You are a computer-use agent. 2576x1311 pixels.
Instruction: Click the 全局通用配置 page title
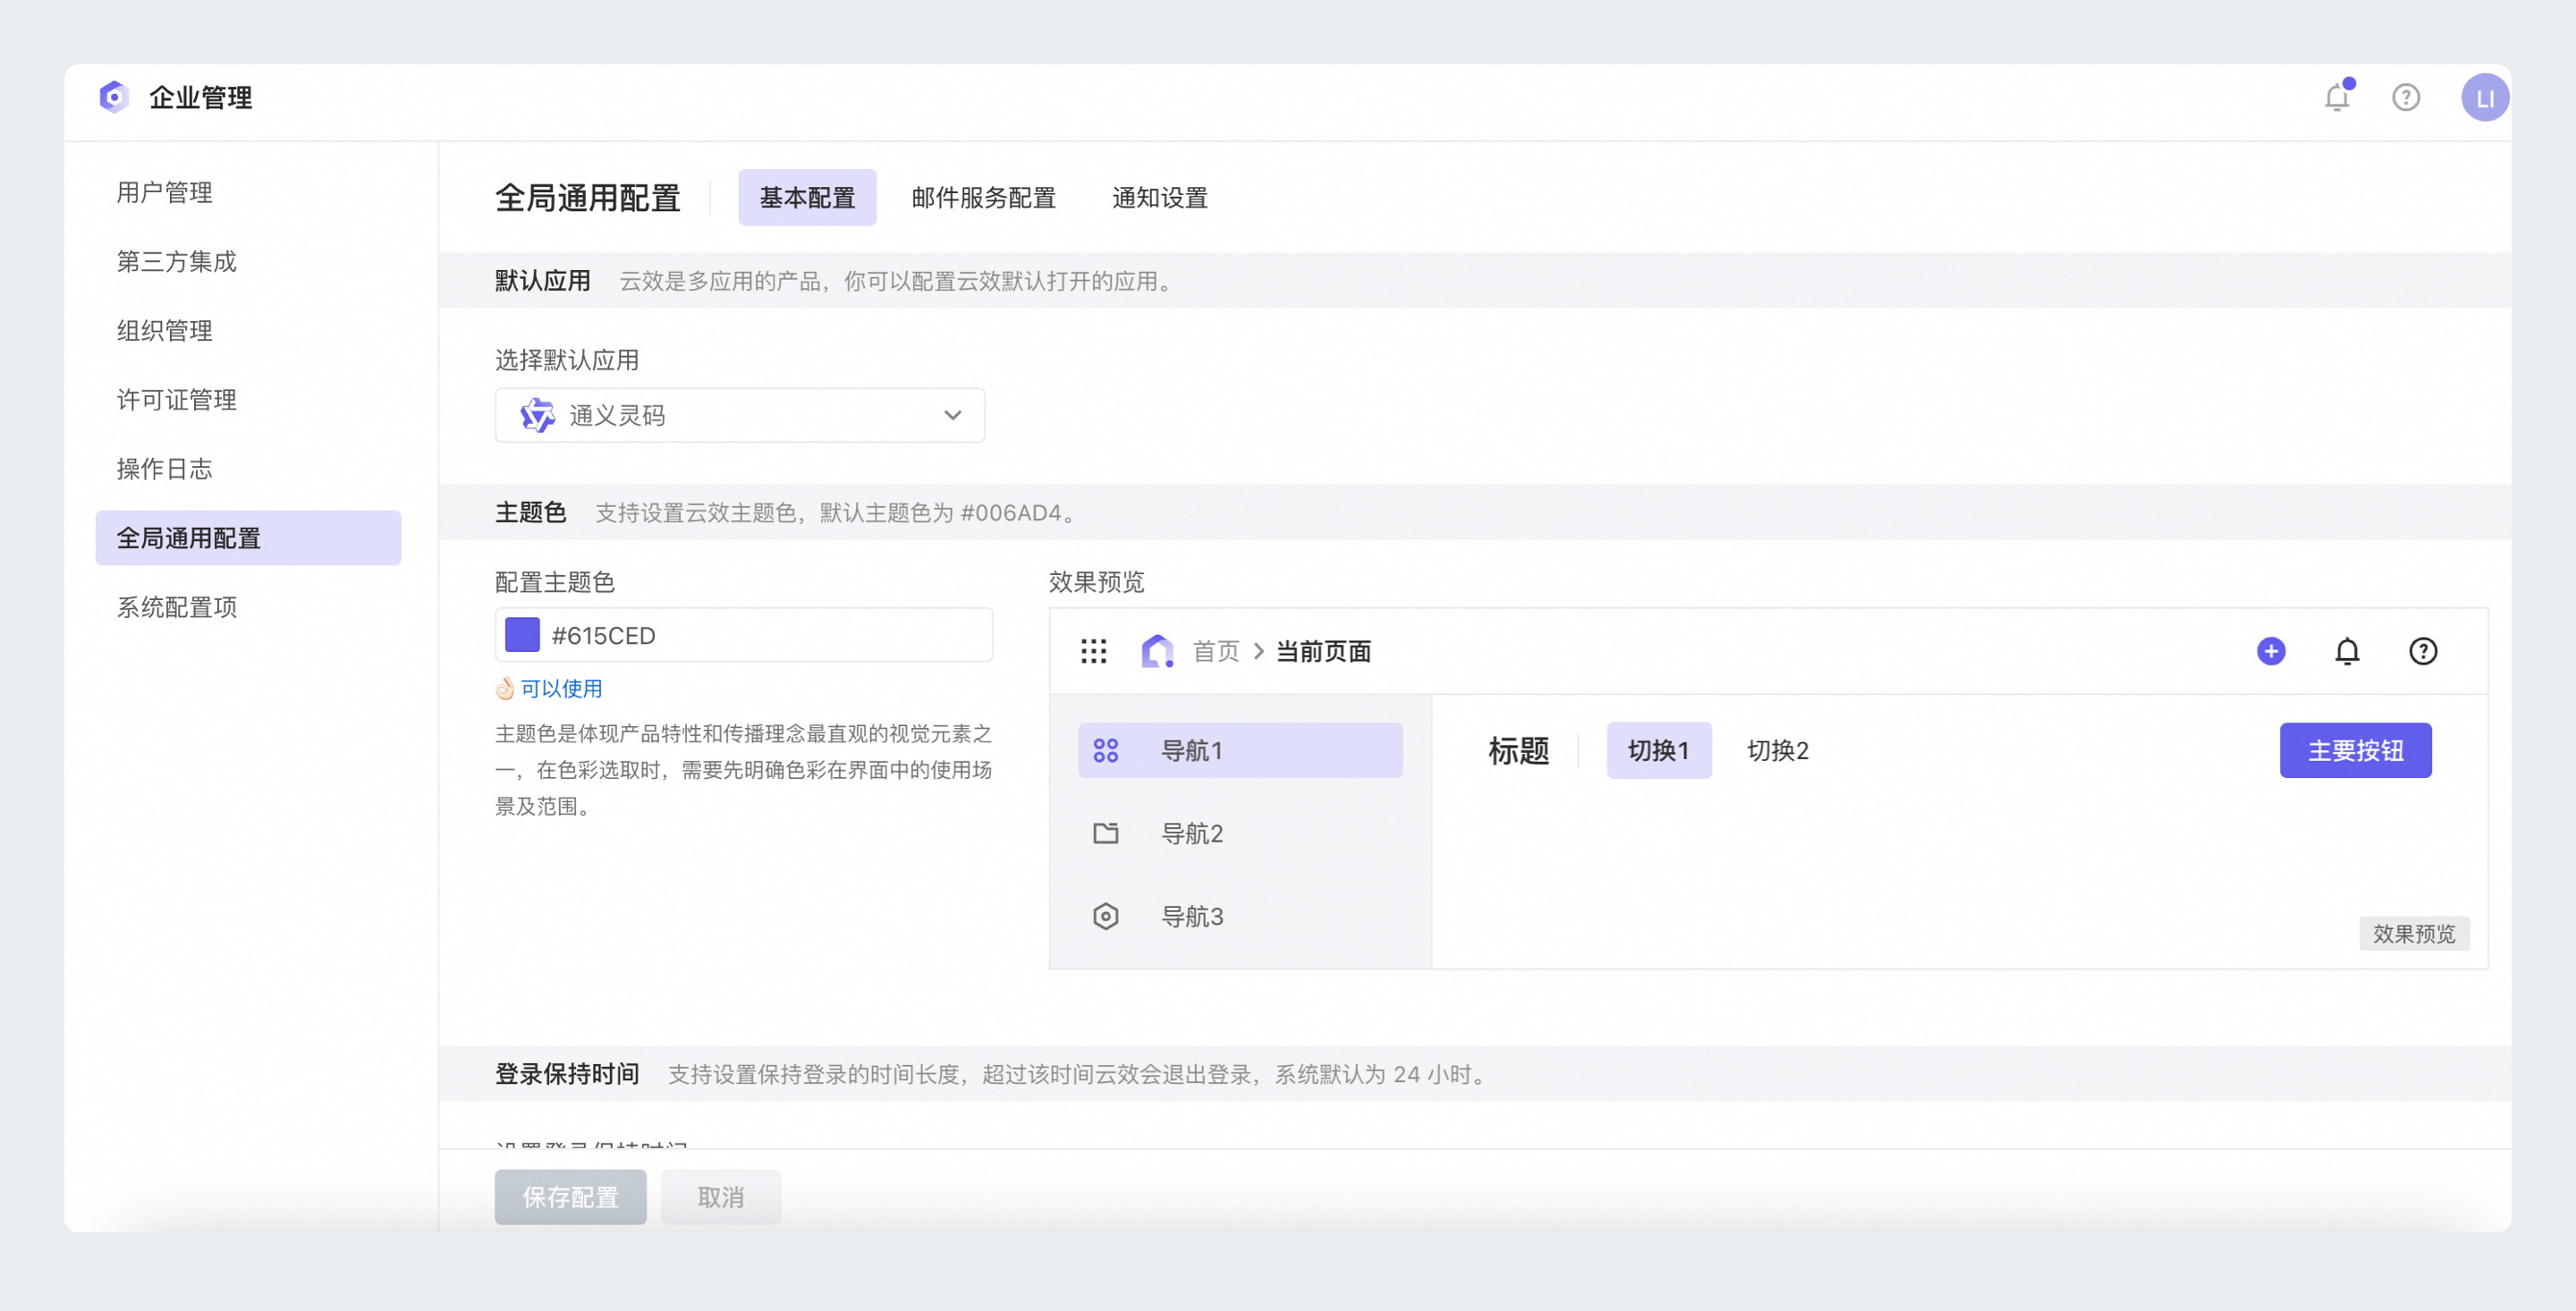click(x=588, y=198)
